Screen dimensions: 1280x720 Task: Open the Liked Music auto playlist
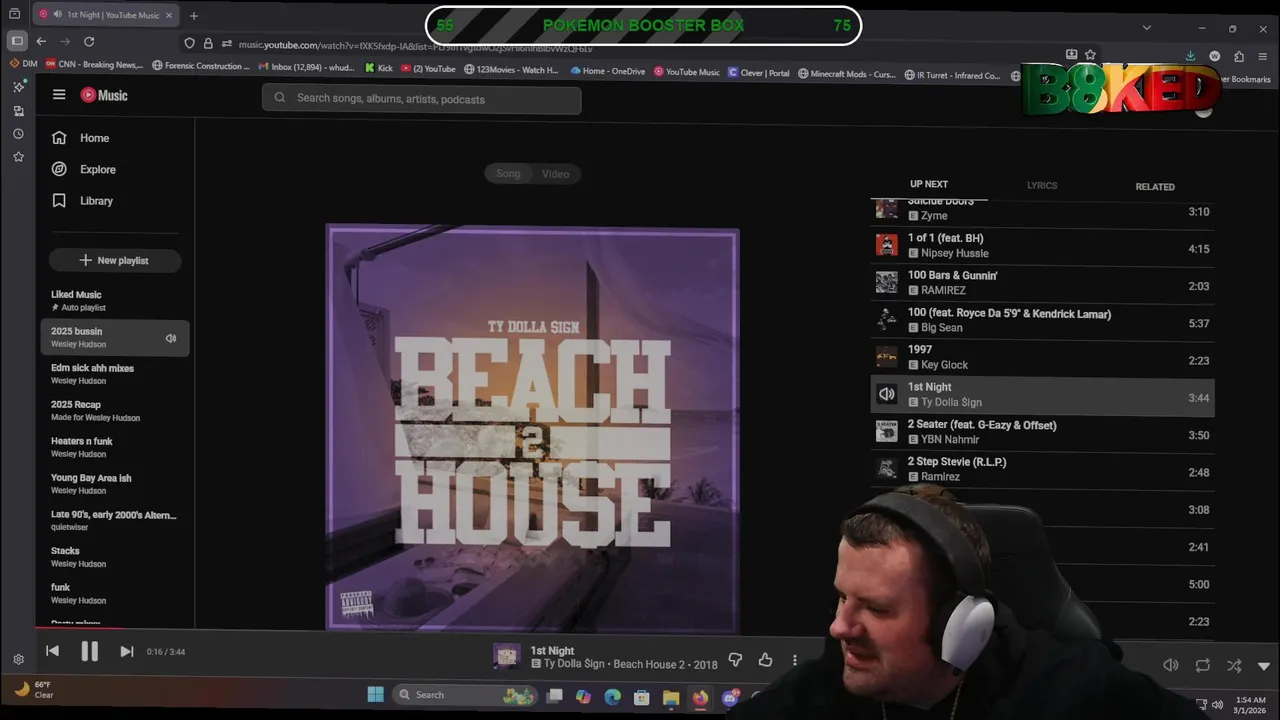(x=115, y=300)
